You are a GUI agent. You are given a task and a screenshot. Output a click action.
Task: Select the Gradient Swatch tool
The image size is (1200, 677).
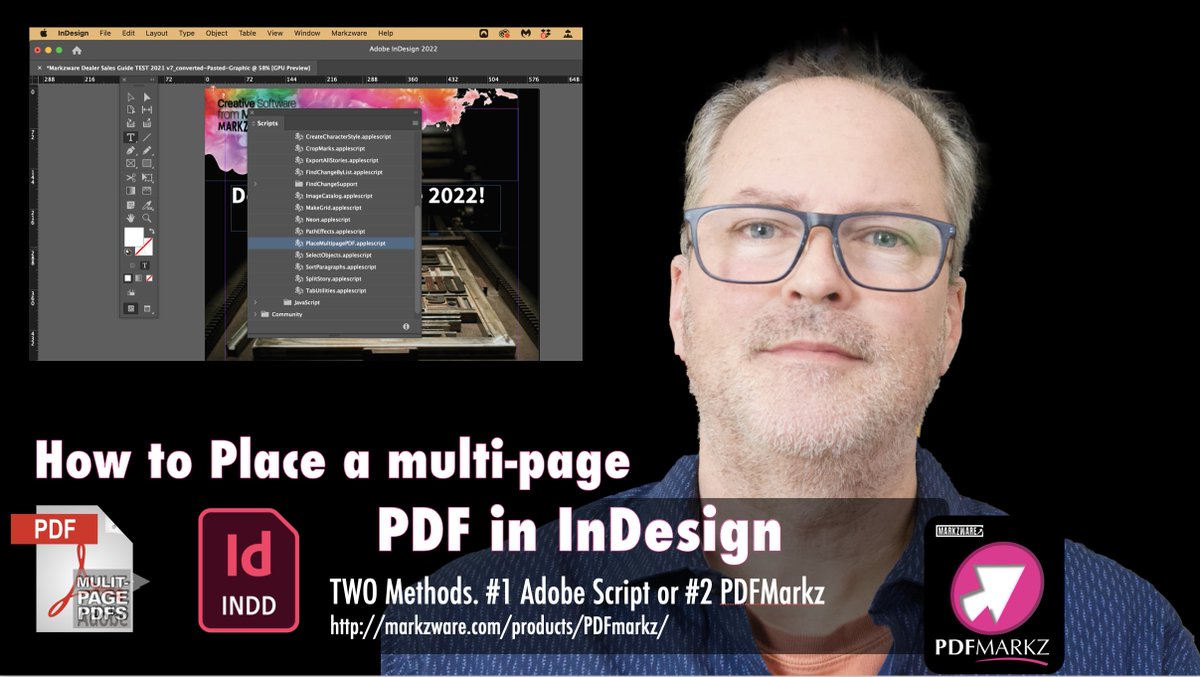click(x=131, y=190)
